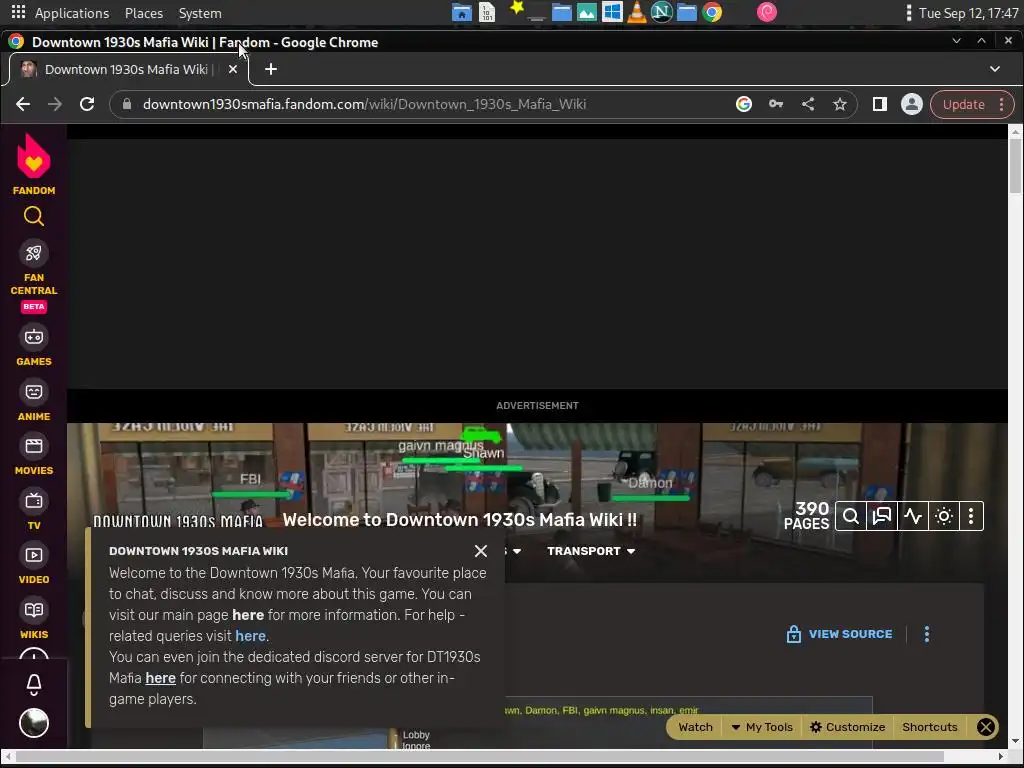Share this page icon
This screenshot has height=768, width=1024.
(808, 104)
